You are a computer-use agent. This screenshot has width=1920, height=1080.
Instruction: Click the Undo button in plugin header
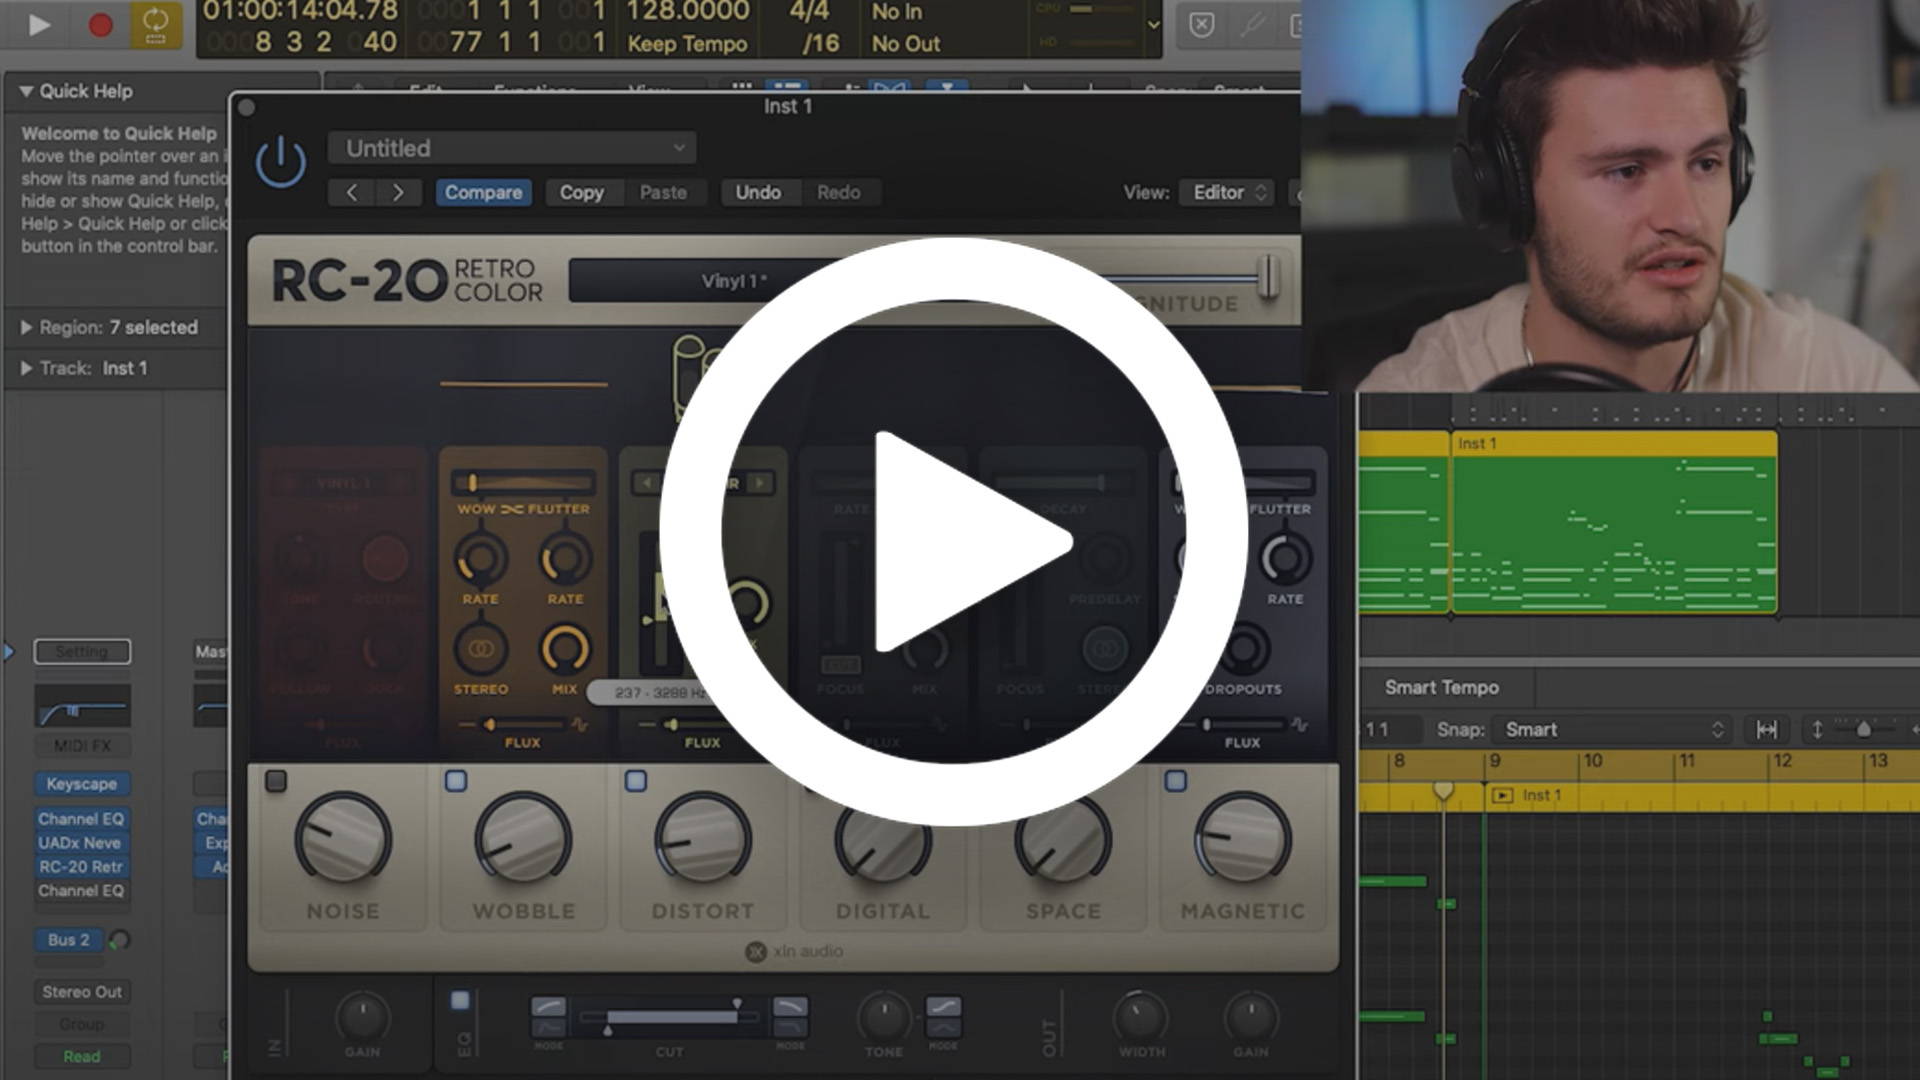[x=758, y=192]
